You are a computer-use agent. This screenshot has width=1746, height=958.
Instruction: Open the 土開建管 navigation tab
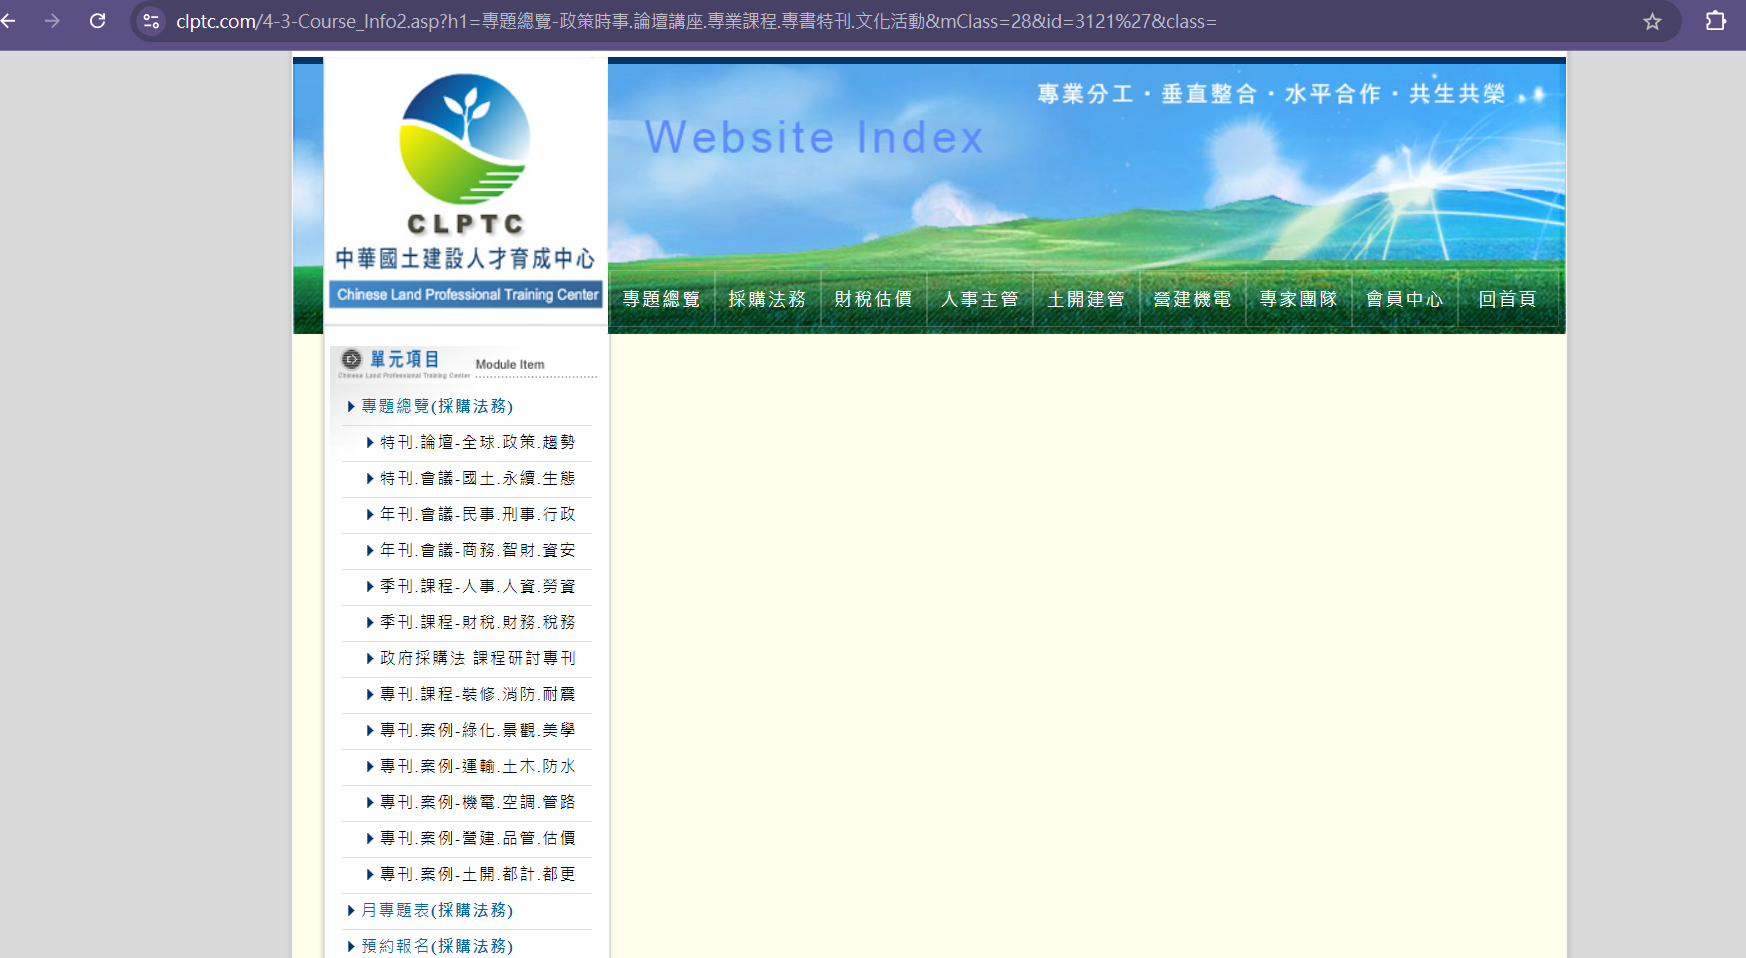click(x=1086, y=299)
